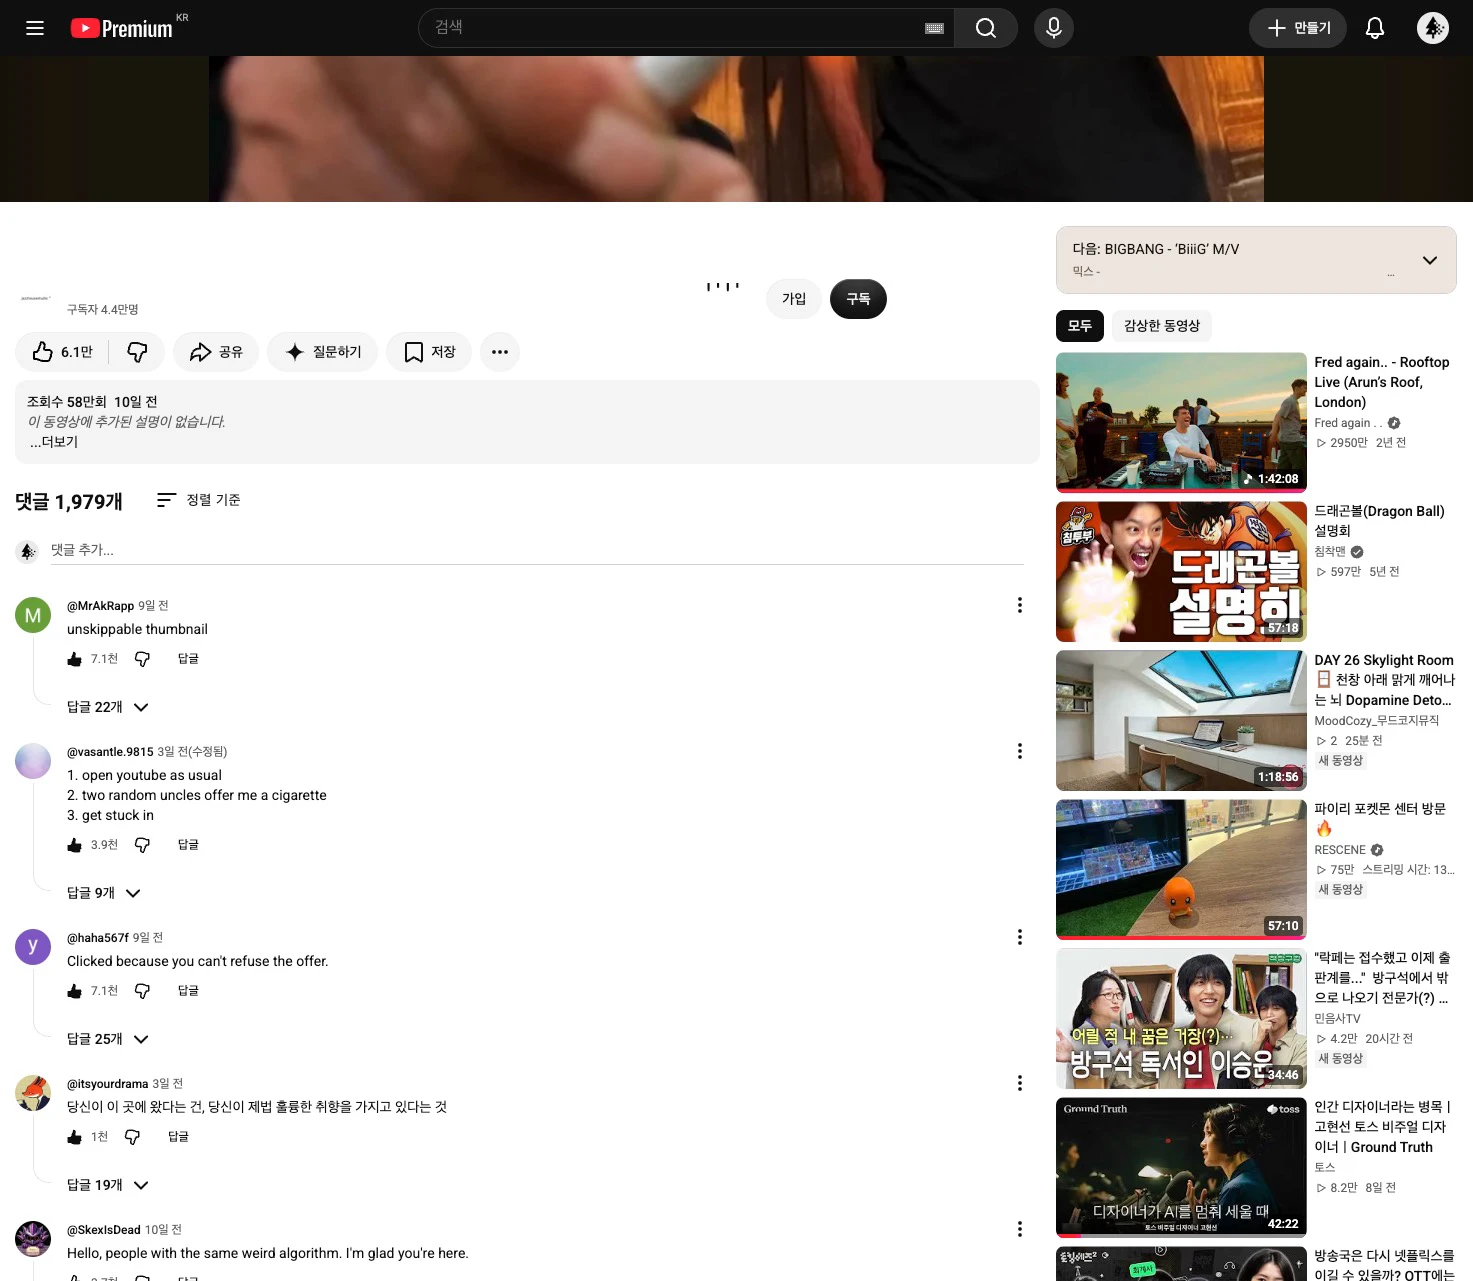Open DAY 26 Skylight Room thumbnail
Image resolution: width=1473 pixels, height=1281 pixels.
[1181, 721]
